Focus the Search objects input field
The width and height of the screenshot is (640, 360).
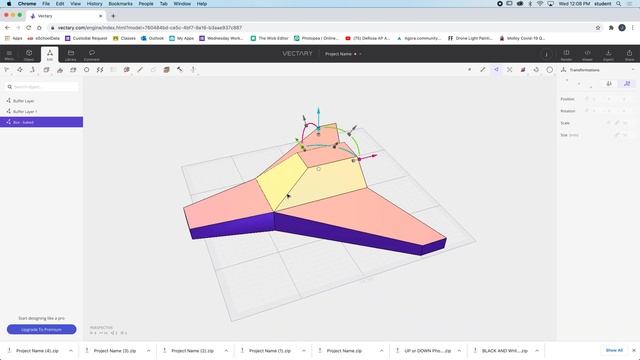point(42,87)
